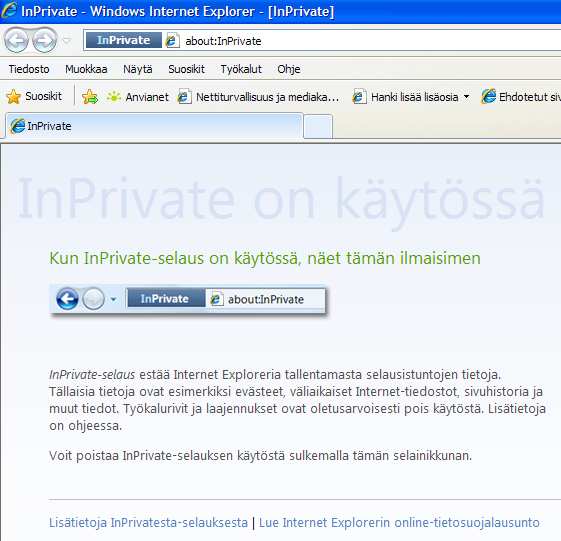Click the sun icon next to Anvianet
Viewport: 561px width, 541px height.
click(114, 97)
